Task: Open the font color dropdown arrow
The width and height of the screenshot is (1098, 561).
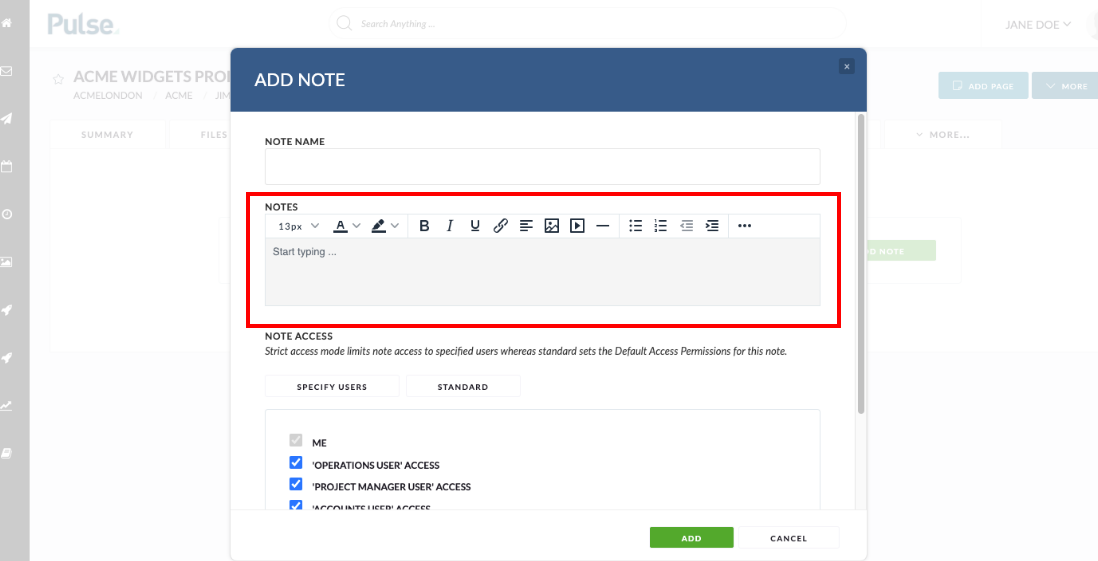Action: point(356,226)
